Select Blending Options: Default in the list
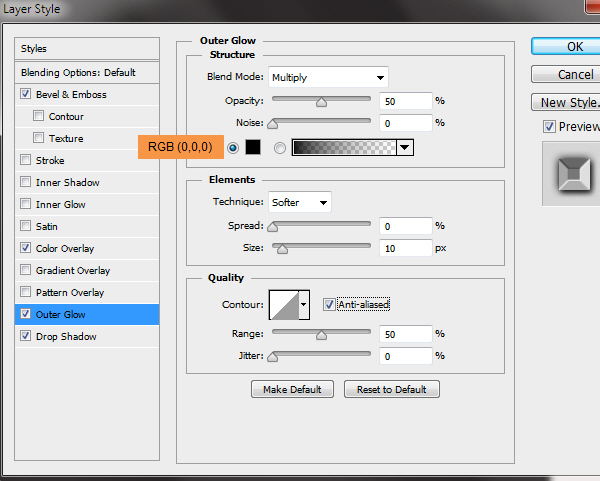Viewport: 600px width, 481px height. coord(78,73)
